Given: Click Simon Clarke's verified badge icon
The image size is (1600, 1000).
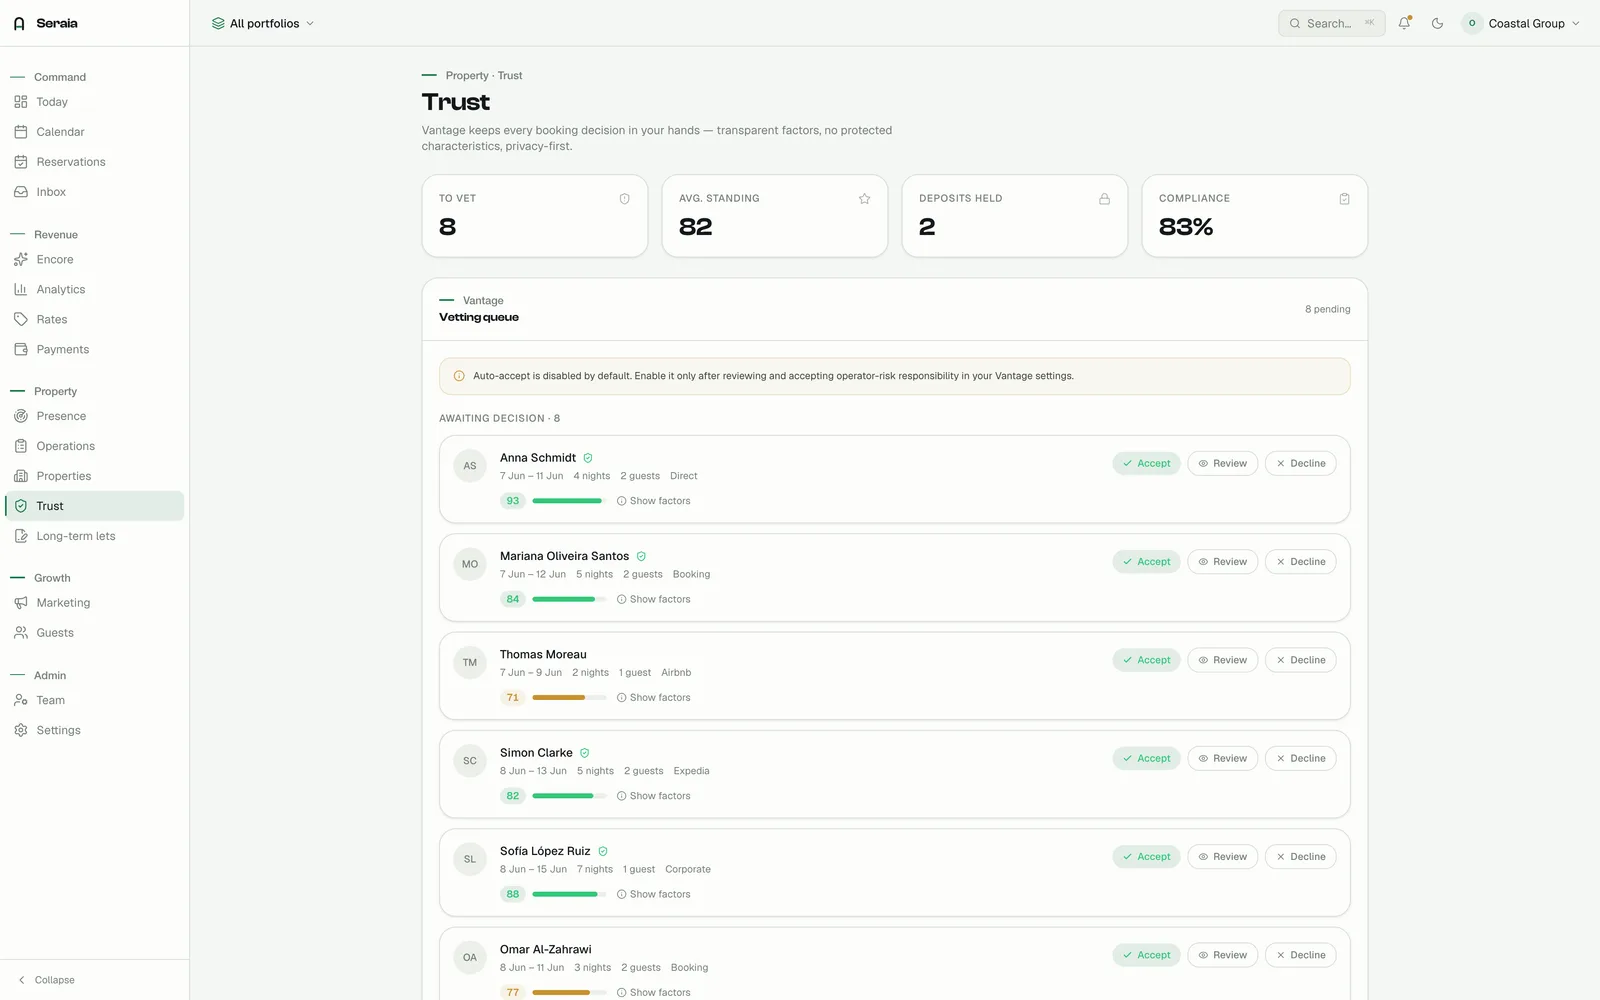Looking at the screenshot, I should [585, 753].
